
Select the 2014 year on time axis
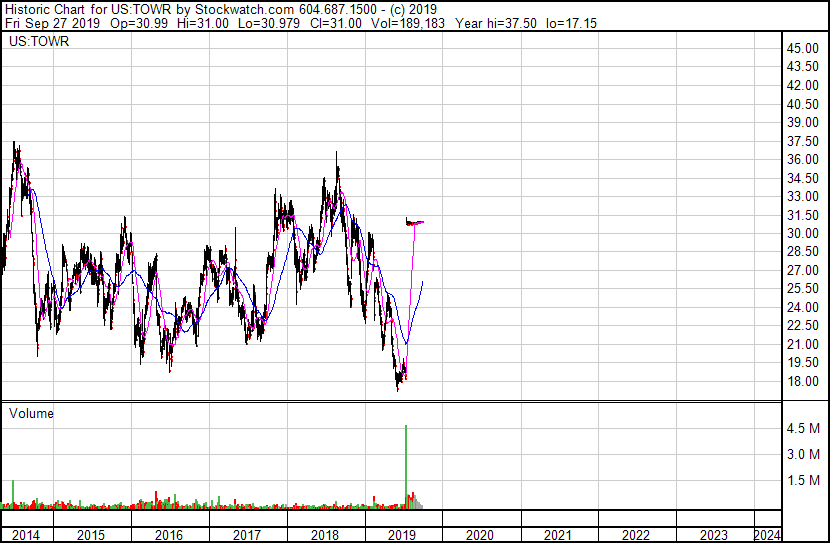(25, 535)
